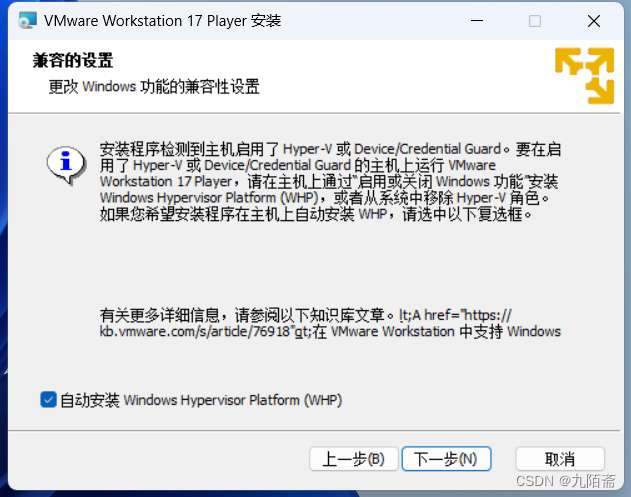Viewport: 631px width, 497px height.
Task: Click the Hyper-V detection description paragraph
Action: pyautogui.click(x=330, y=181)
